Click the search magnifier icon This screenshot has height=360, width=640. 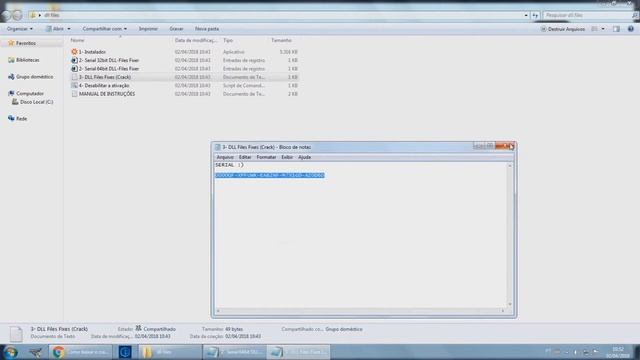point(635,15)
